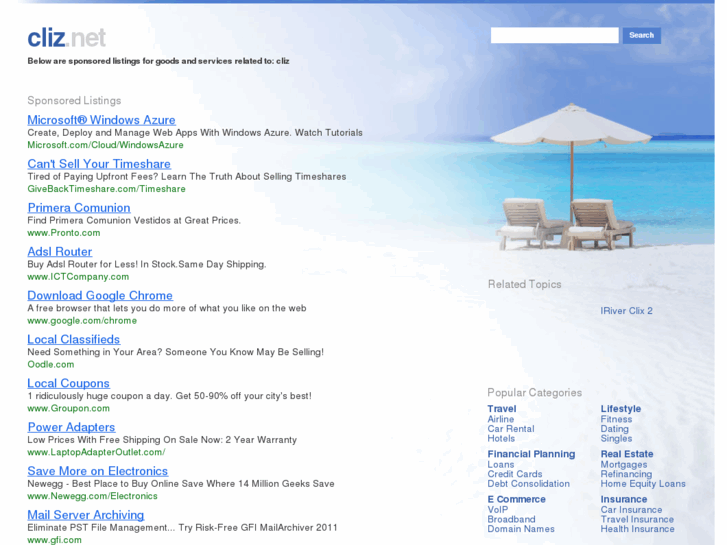Viewport: 727px width, 545px height.
Task: Visit the Oodle.com green URL
Action: 51,365
